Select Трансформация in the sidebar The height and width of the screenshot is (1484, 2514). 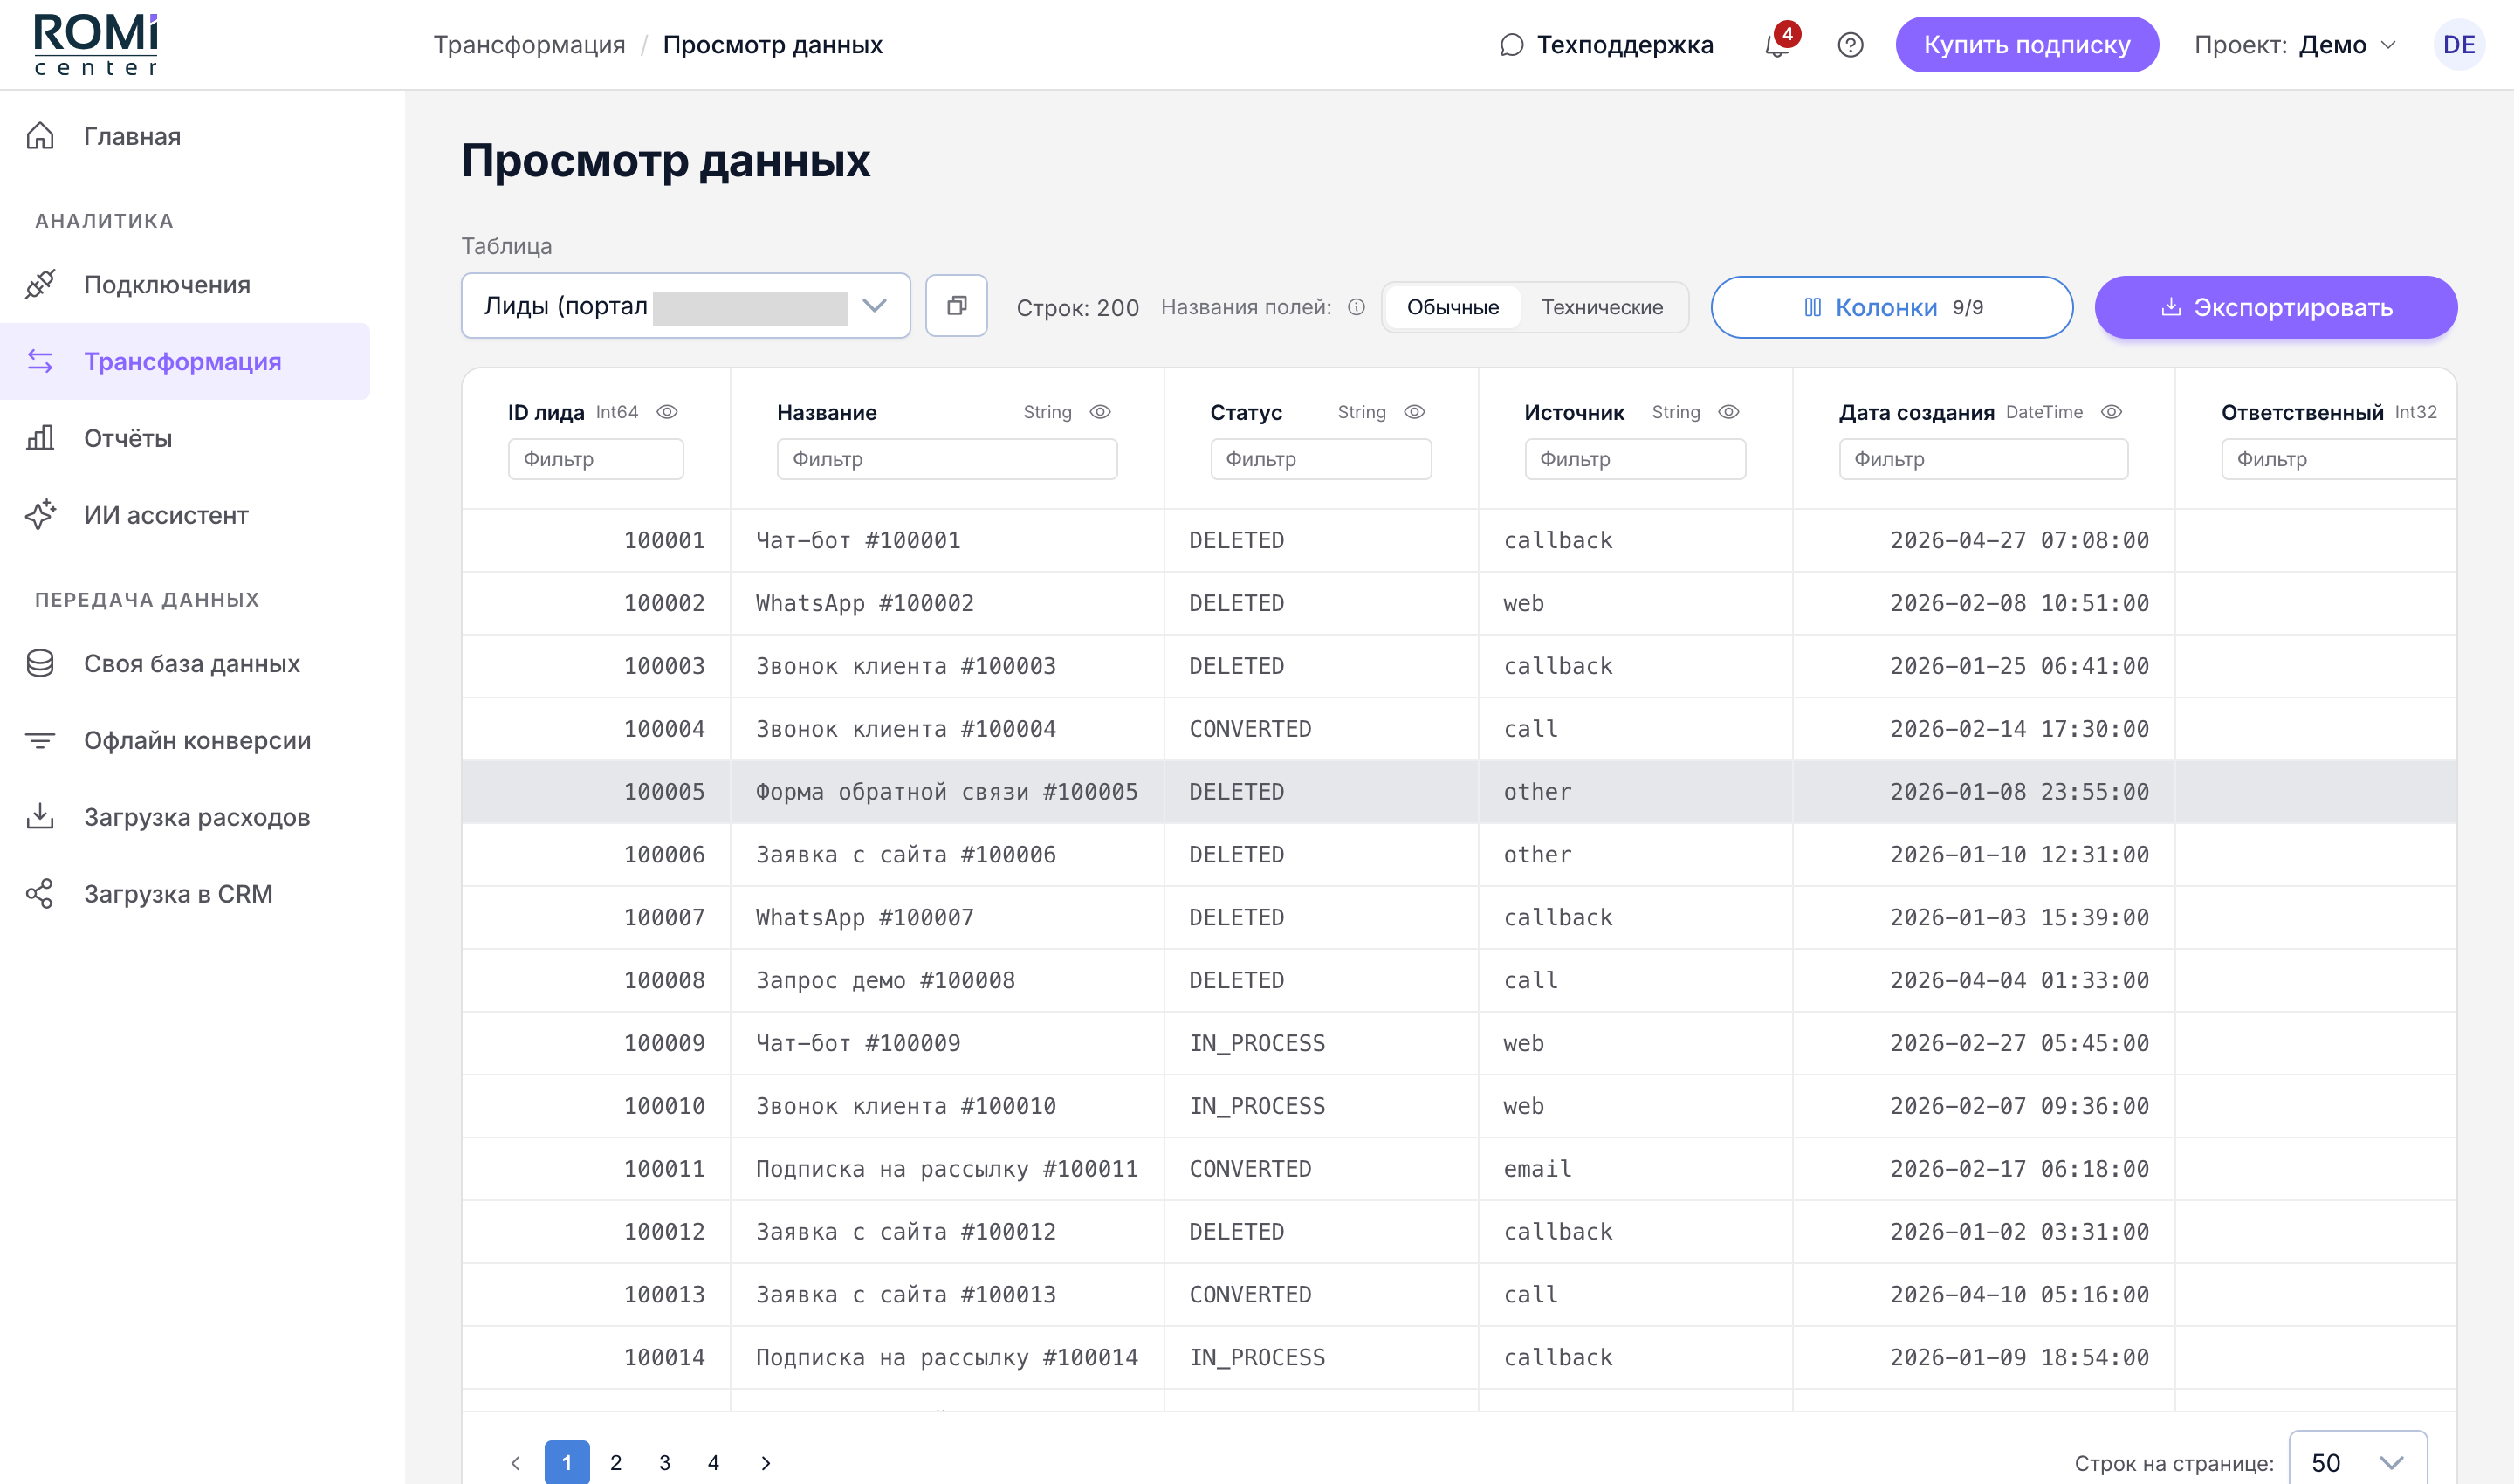click(185, 362)
